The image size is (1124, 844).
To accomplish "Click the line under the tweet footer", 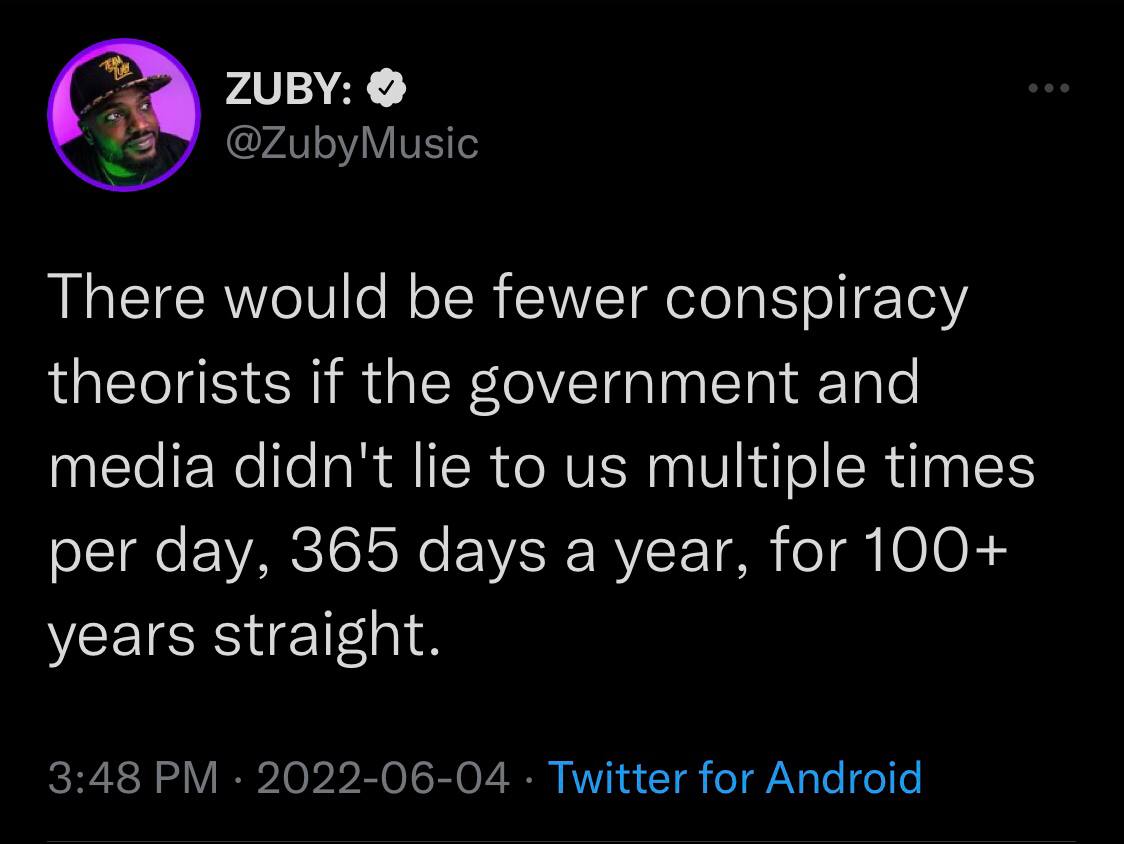I will (562, 840).
